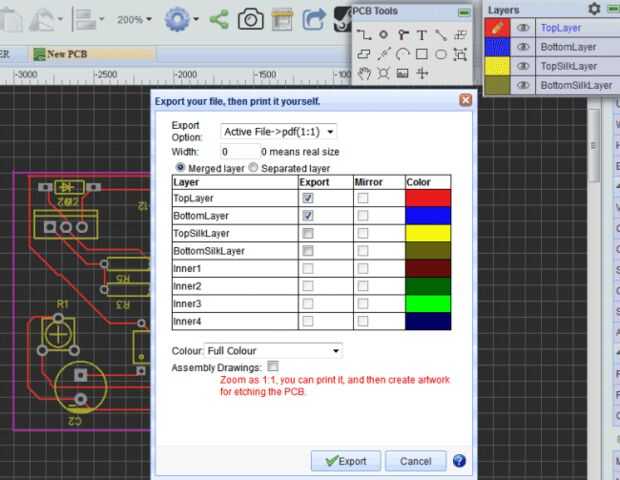
Task: Click the blue BottomLayer swatch in Layers panel
Action: [497, 47]
